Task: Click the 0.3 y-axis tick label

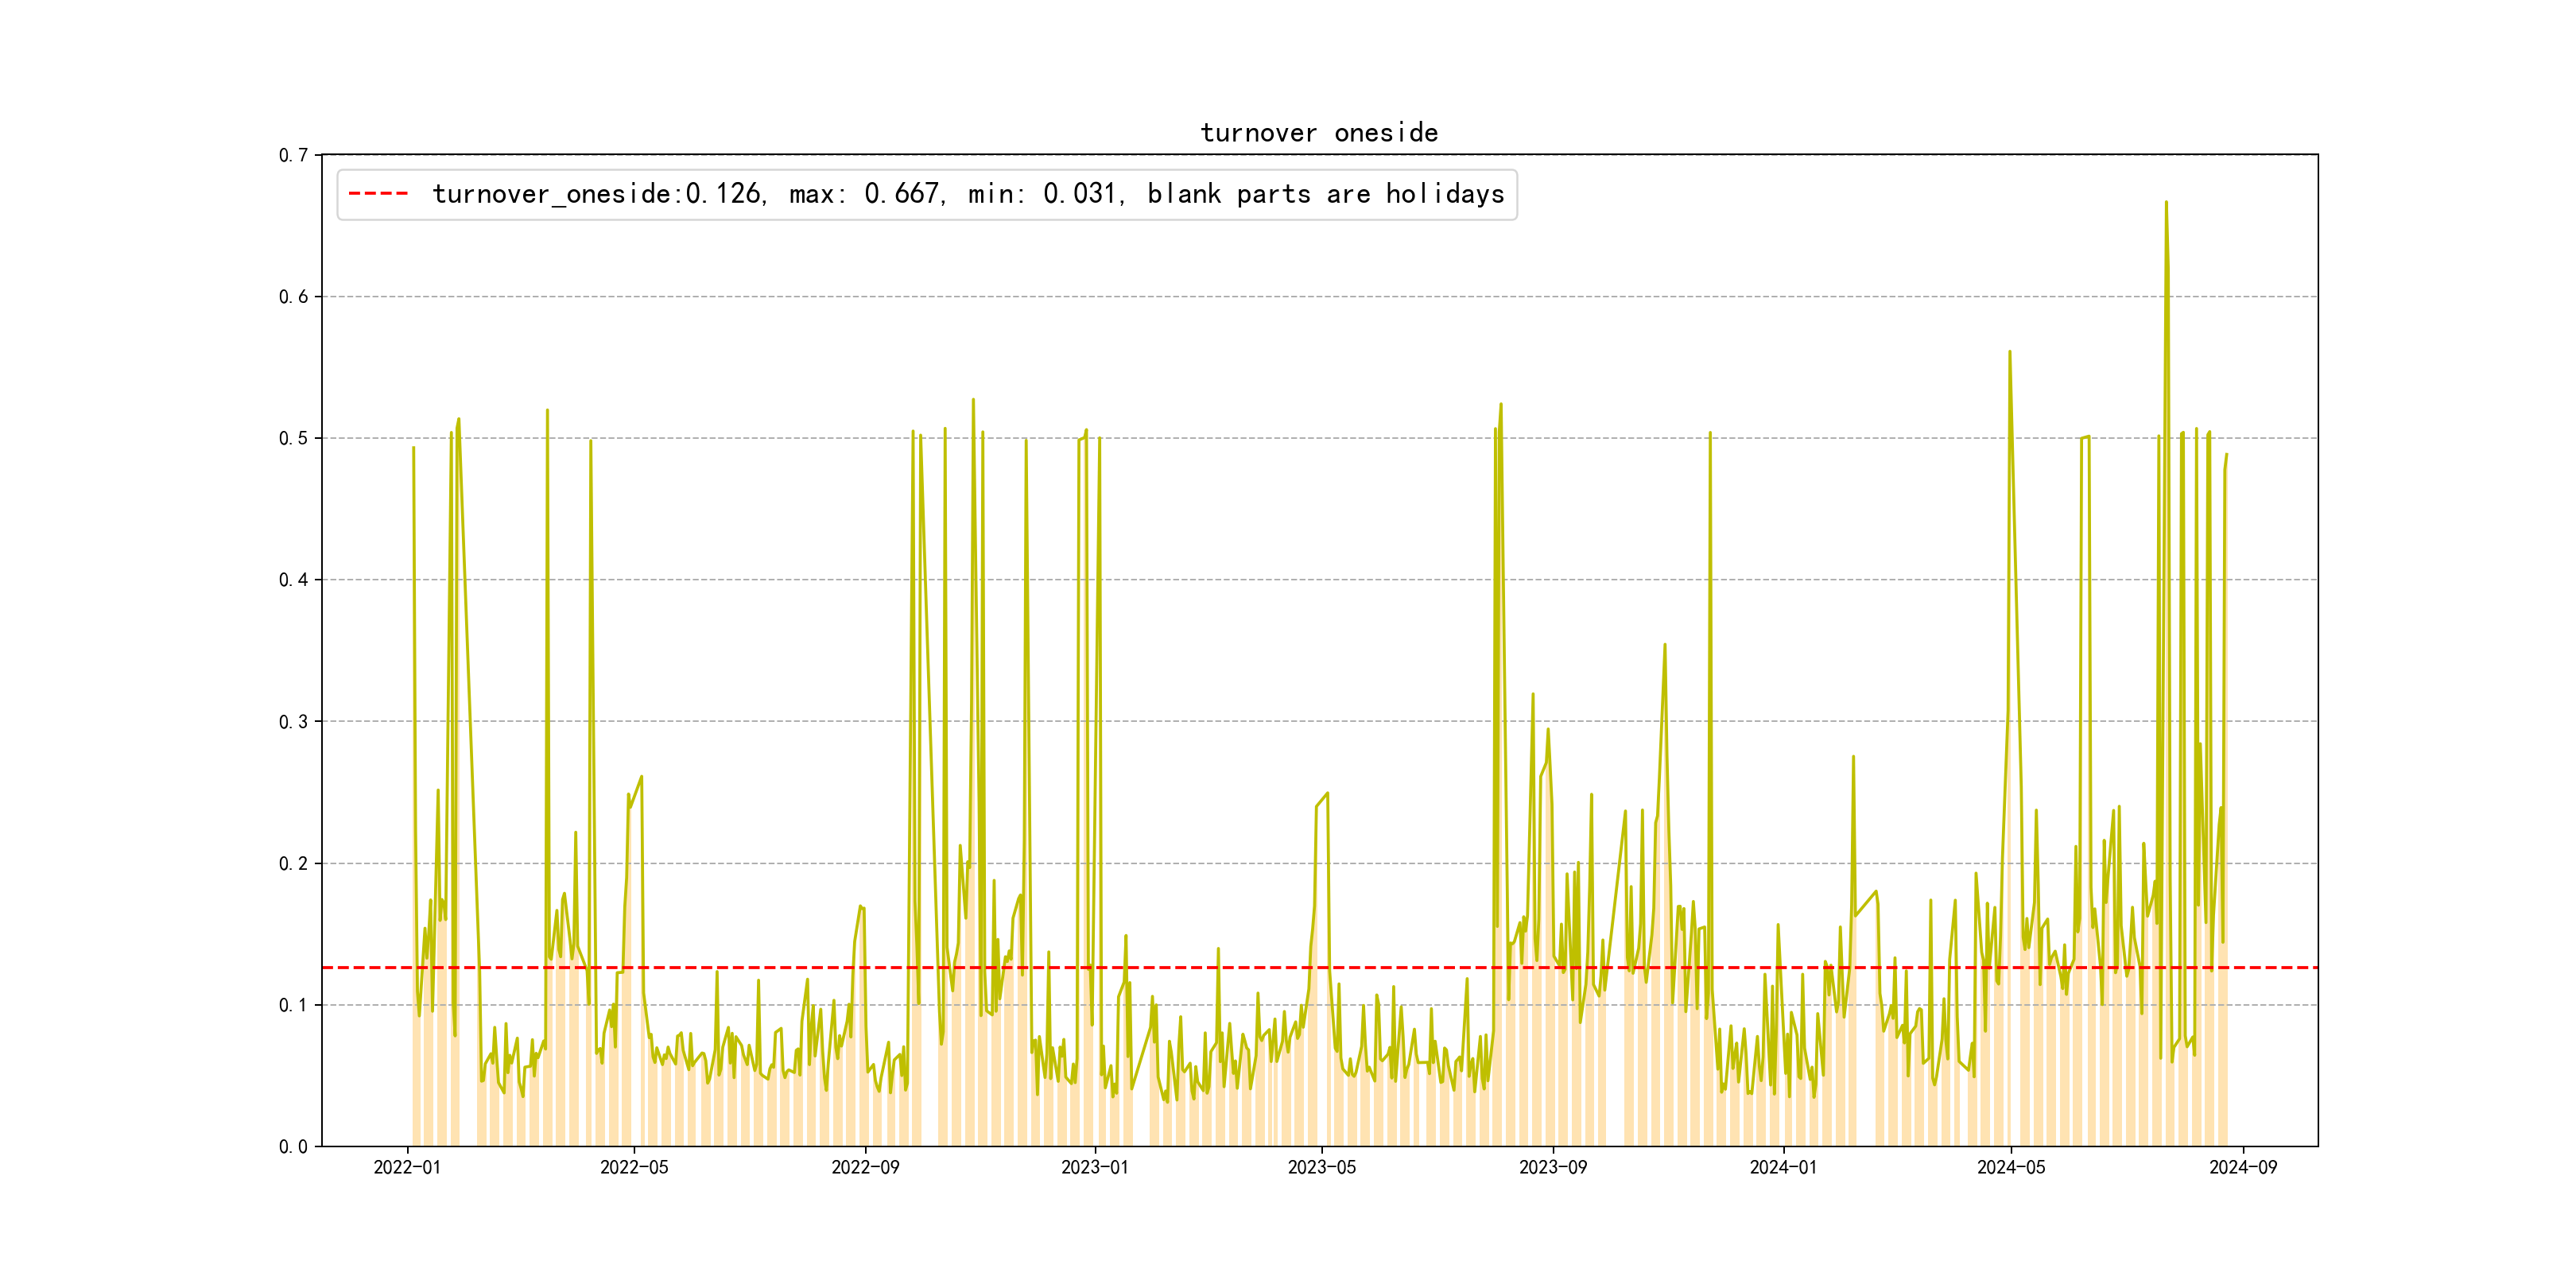Action: point(293,722)
